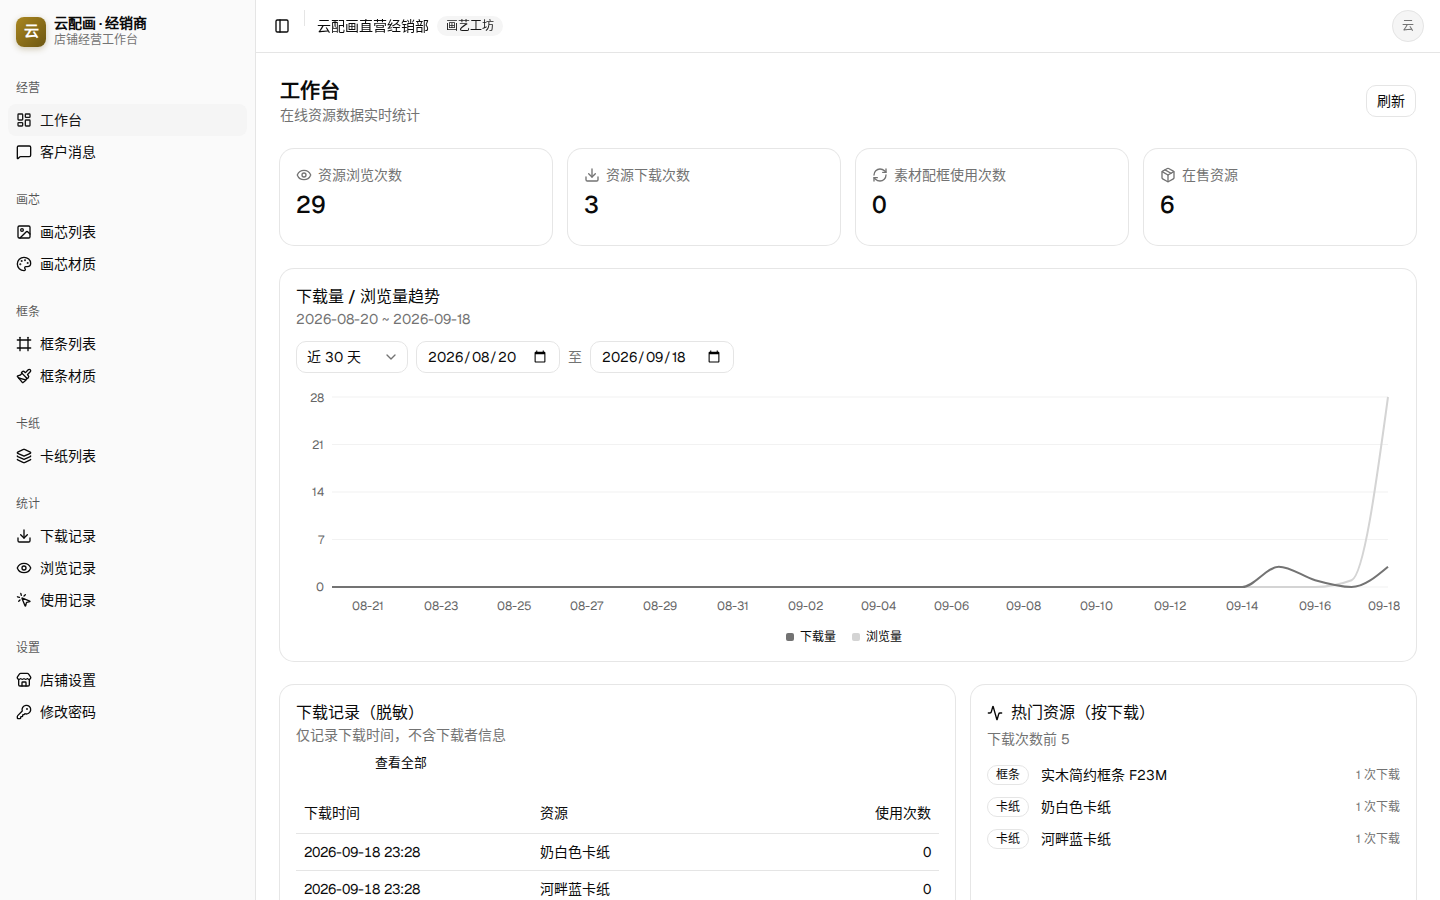Screen dimensions: 1440x900
Task: Open calendar picker for start date
Action: pos(540,357)
